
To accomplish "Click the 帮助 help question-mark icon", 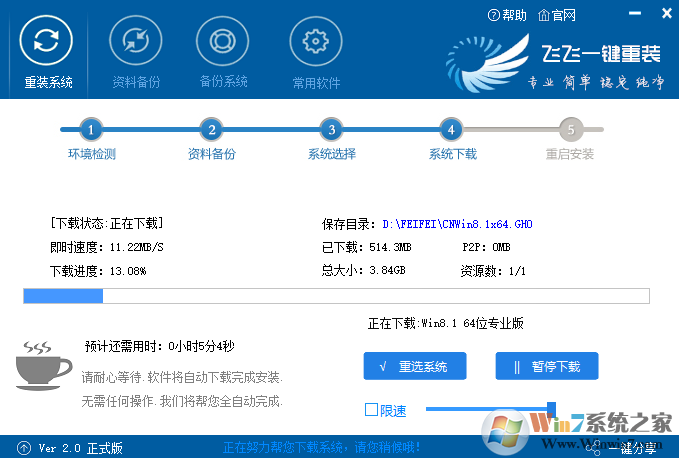I will [x=494, y=15].
